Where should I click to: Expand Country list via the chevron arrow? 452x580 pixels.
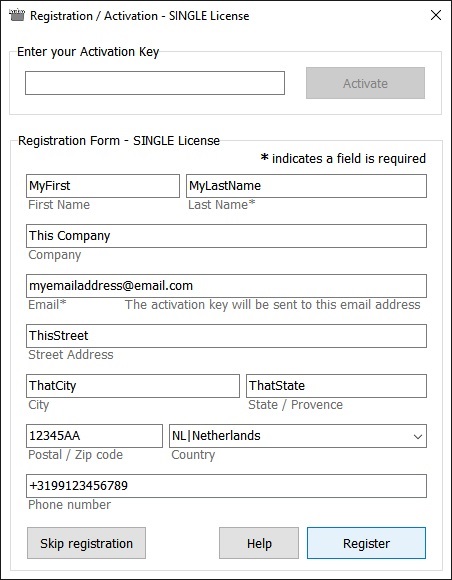418,436
